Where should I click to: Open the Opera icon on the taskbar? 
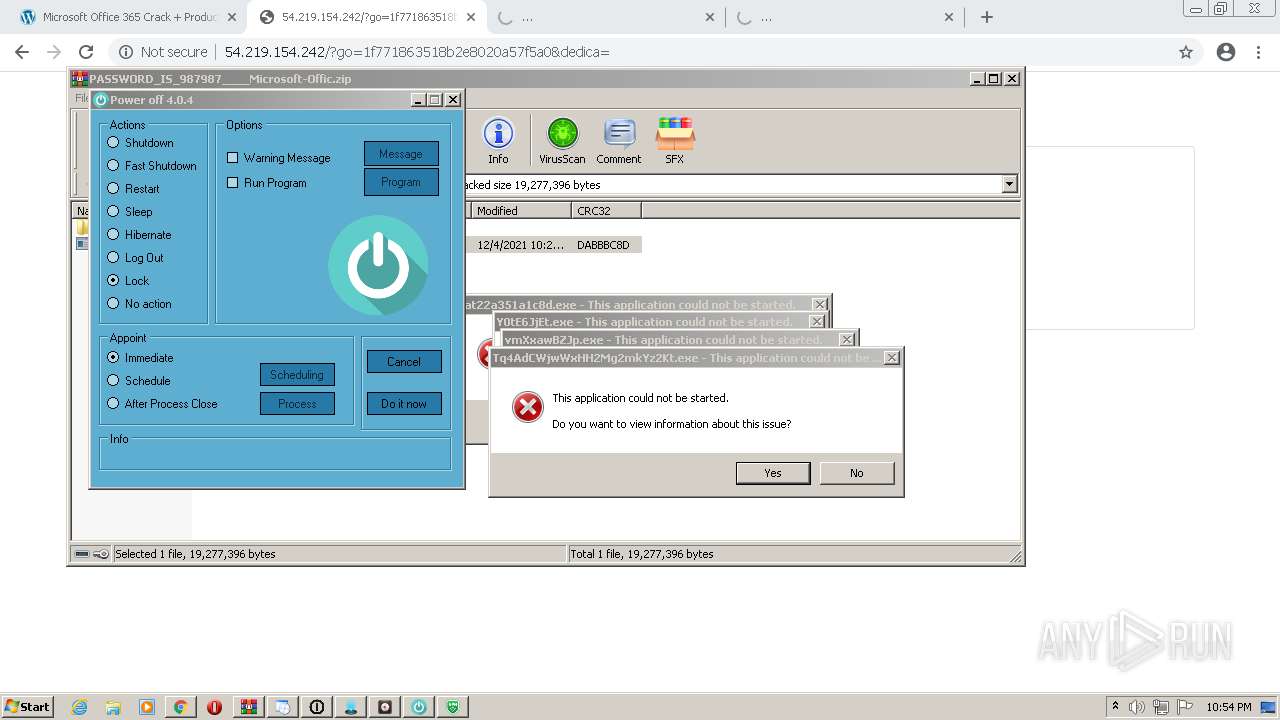coord(215,707)
